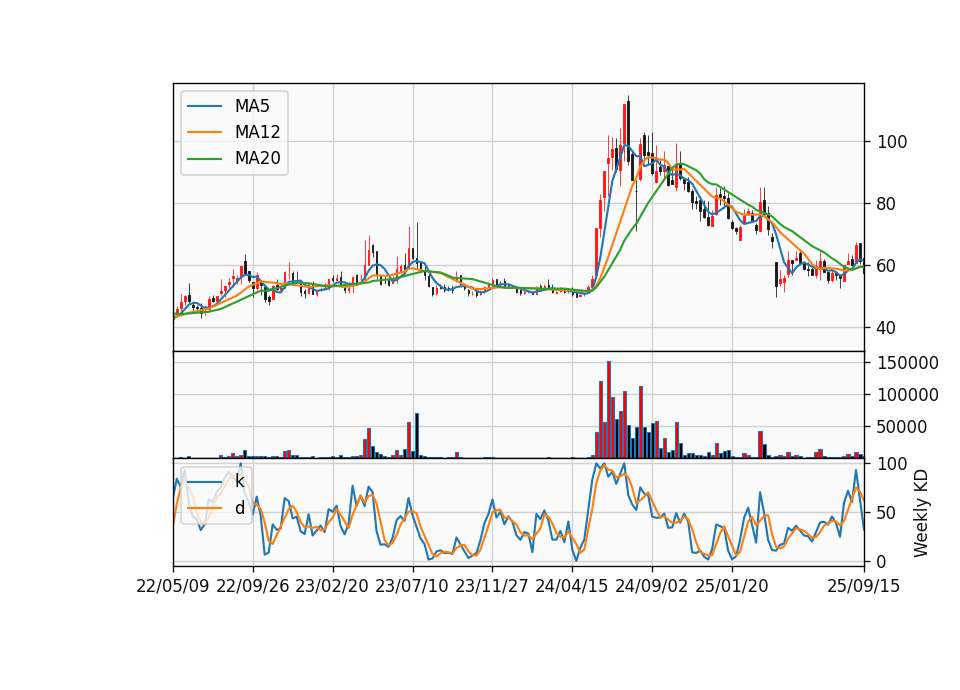This screenshot has width=960, height=690.
Task: Click the volume axis value 150000
Action: [908, 363]
